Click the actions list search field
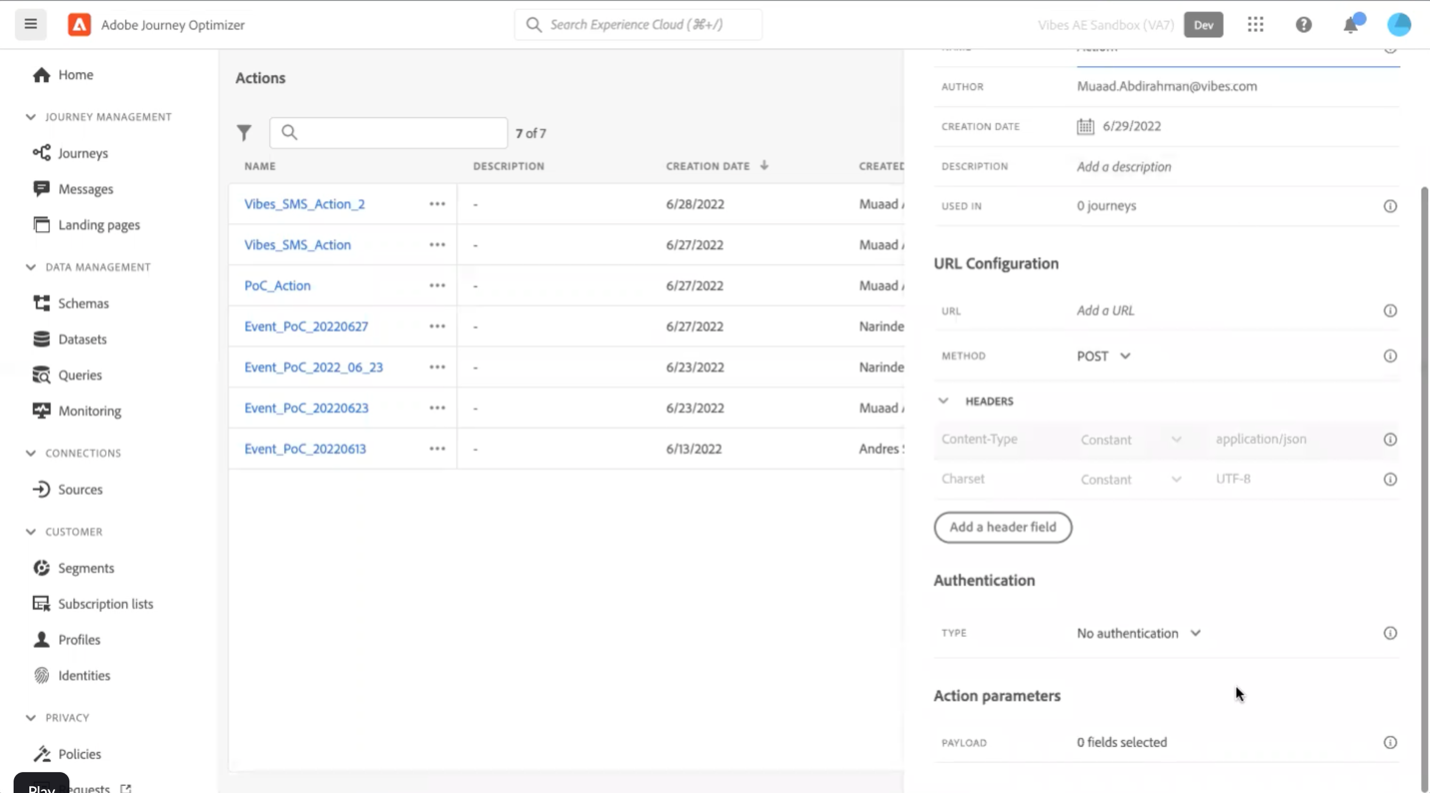 point(388,132)
